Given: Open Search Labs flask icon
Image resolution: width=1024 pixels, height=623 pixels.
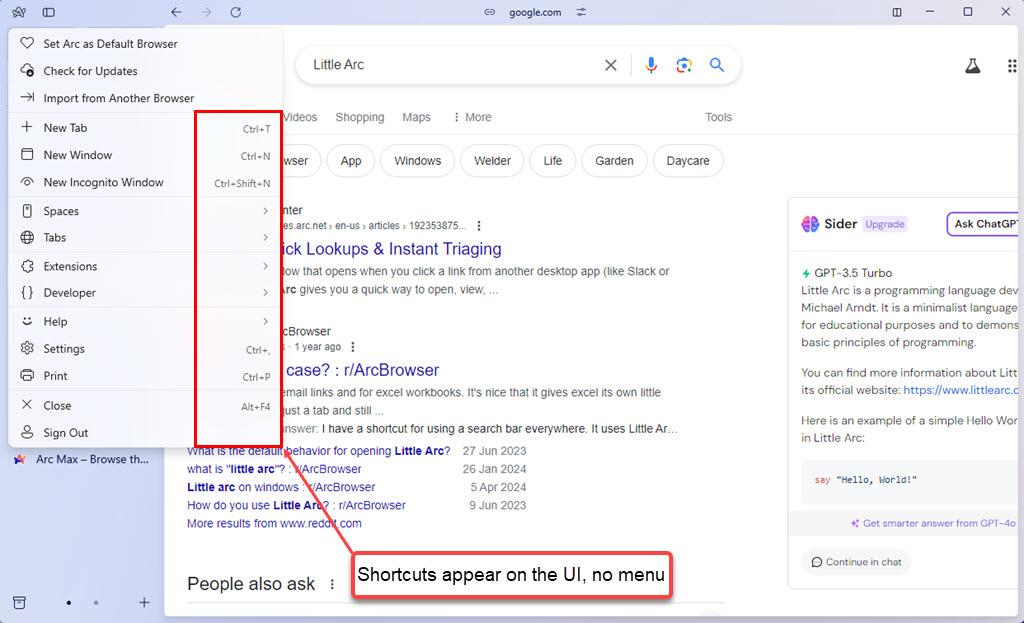Looking at the screenshot, I should click(973, 65).
